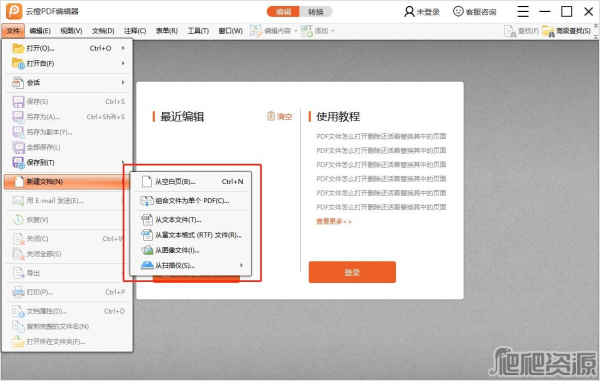Click the 打开(O) folder icon

pyautogui.click(x=18, y=48)
